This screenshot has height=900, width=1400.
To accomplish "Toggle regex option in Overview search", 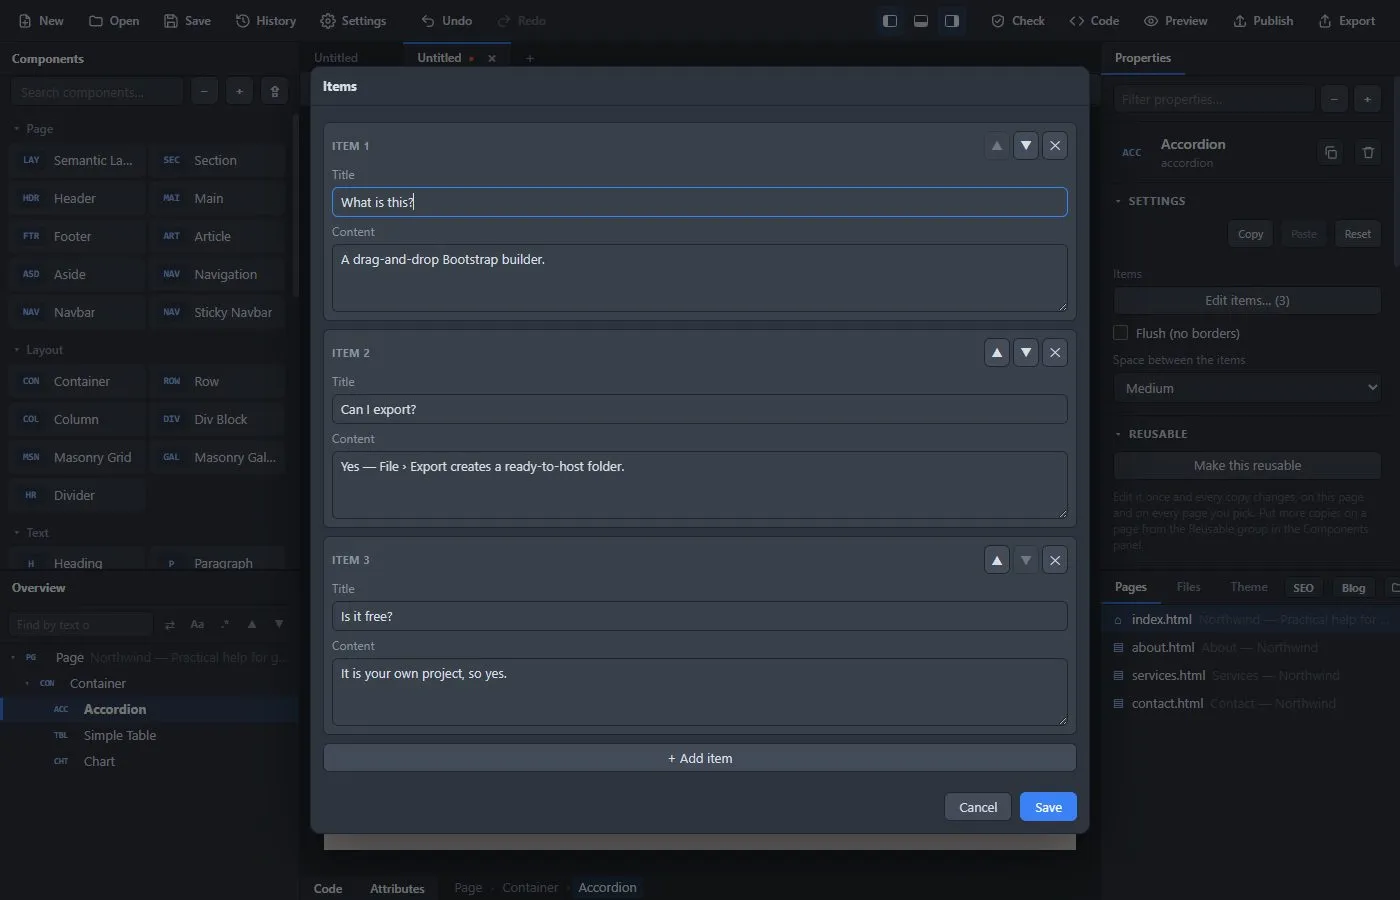I will point(224,625).
